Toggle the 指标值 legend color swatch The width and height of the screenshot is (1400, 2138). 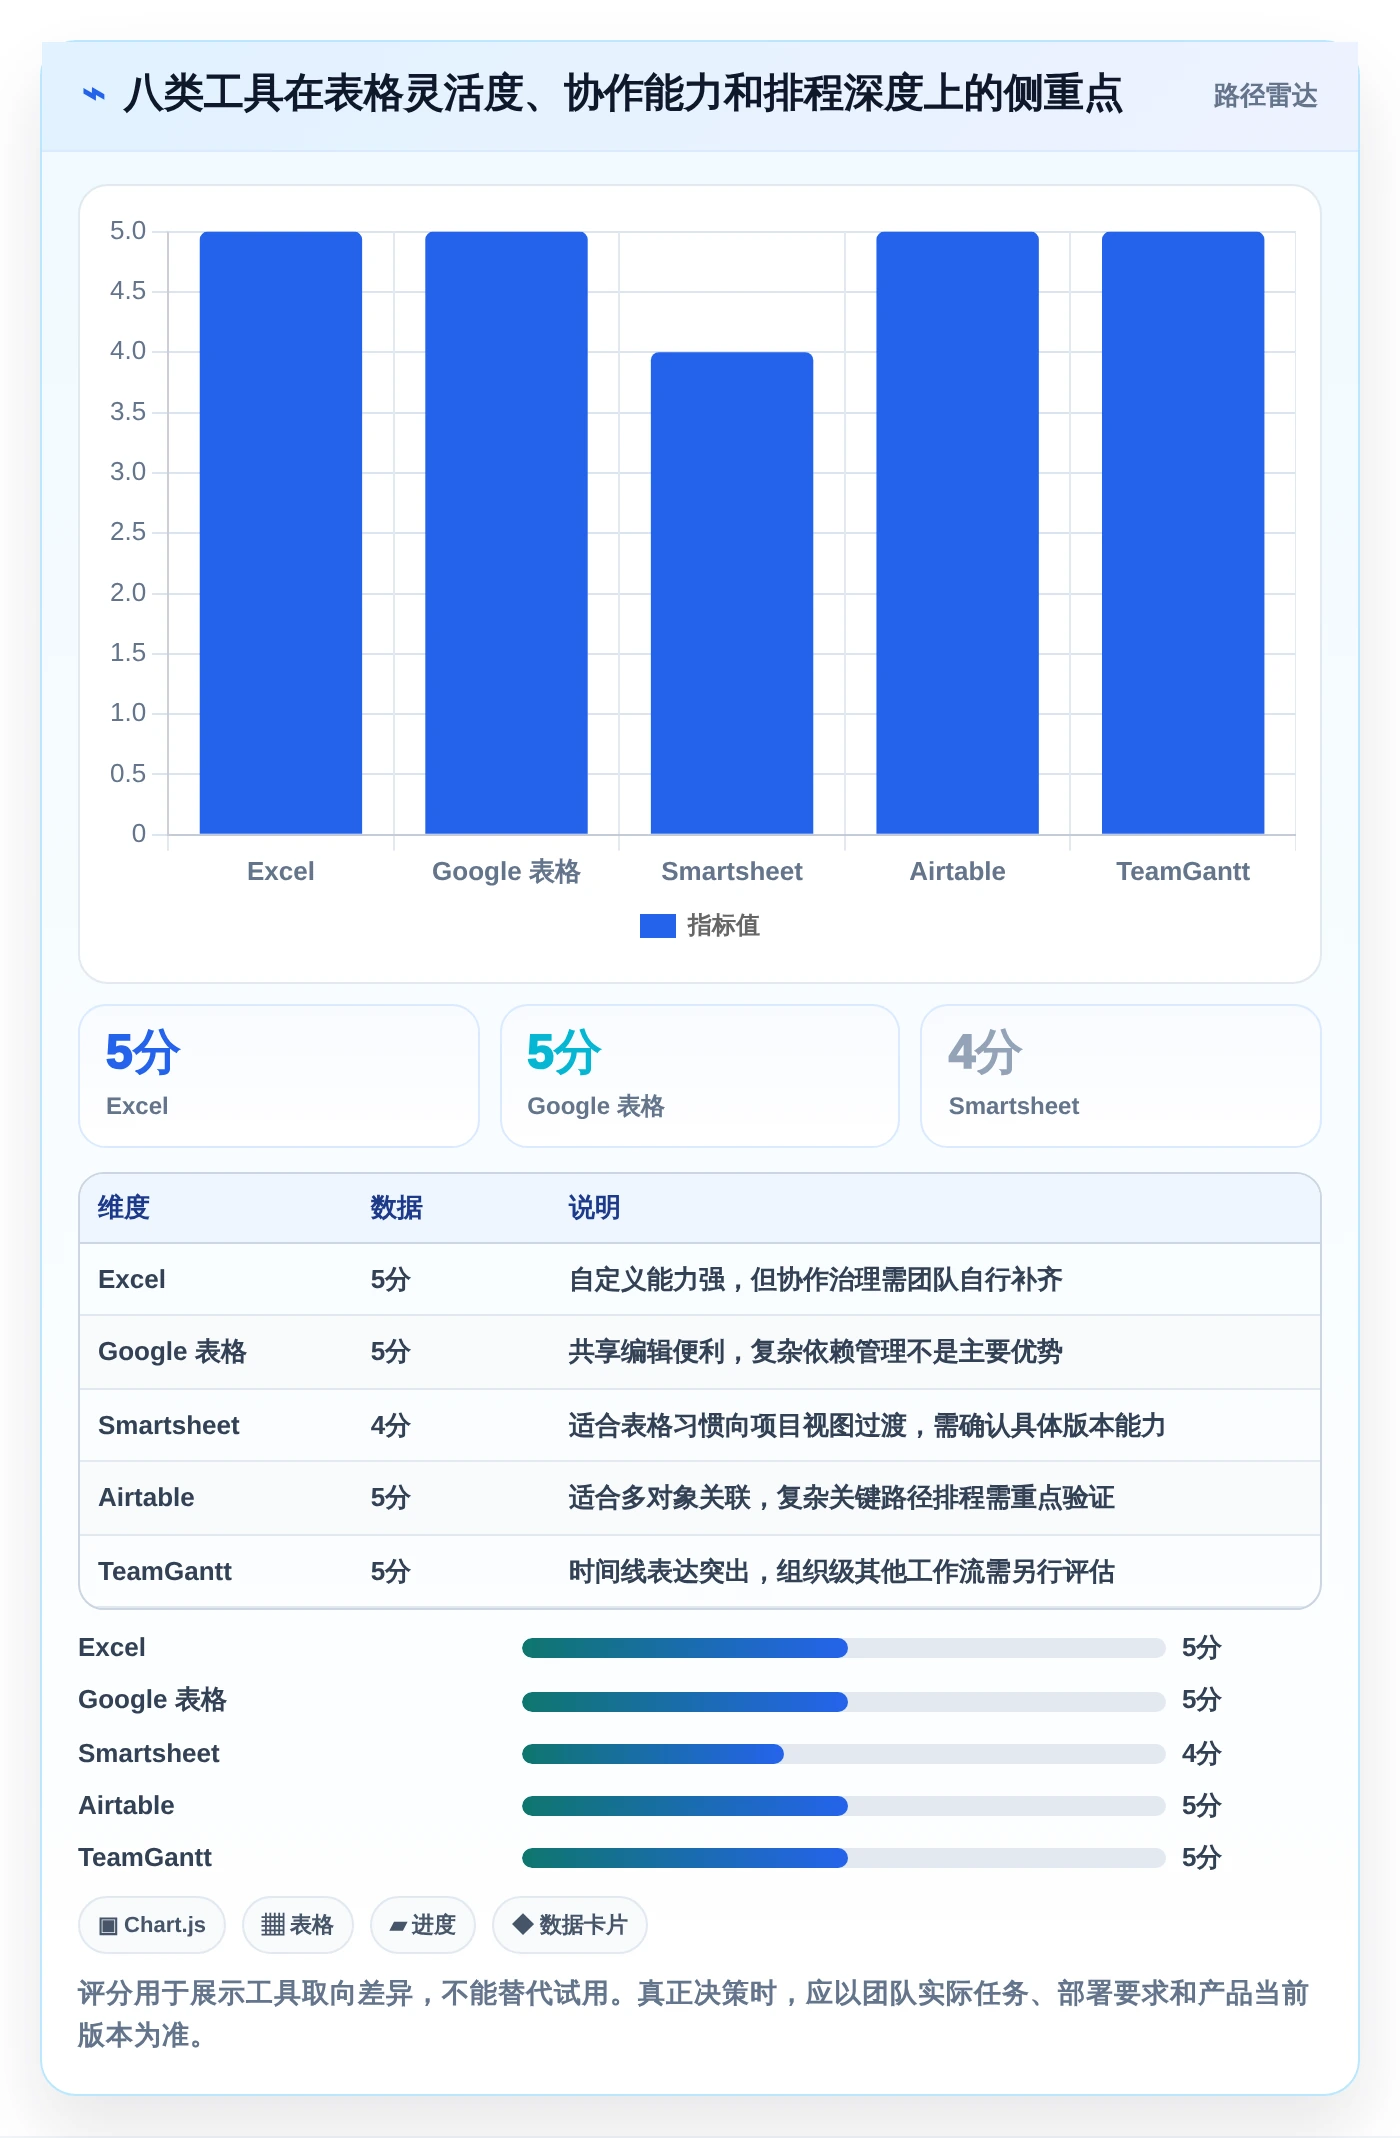(x=658, y=926)
